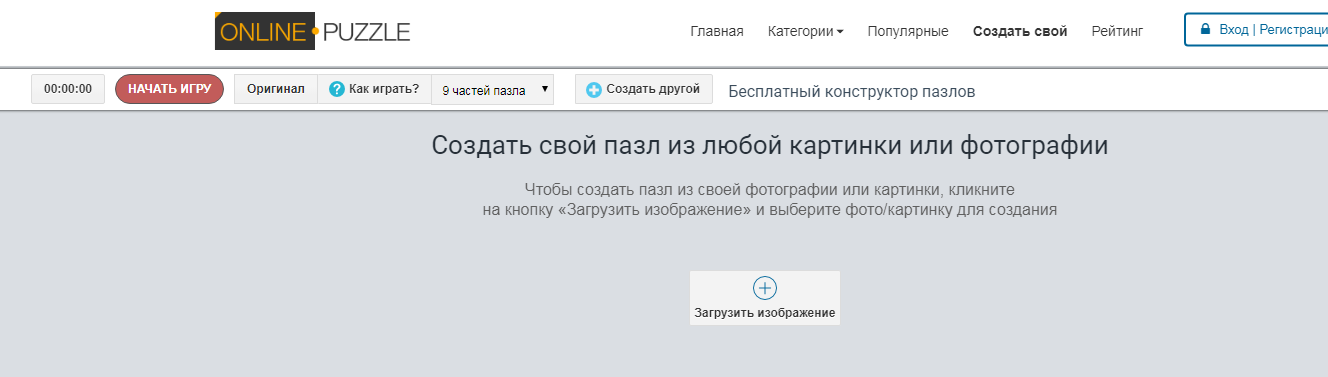Click the 00:00:00 timer display
The height and width of the screenshot is (377, 1328).
coord(68,89)
